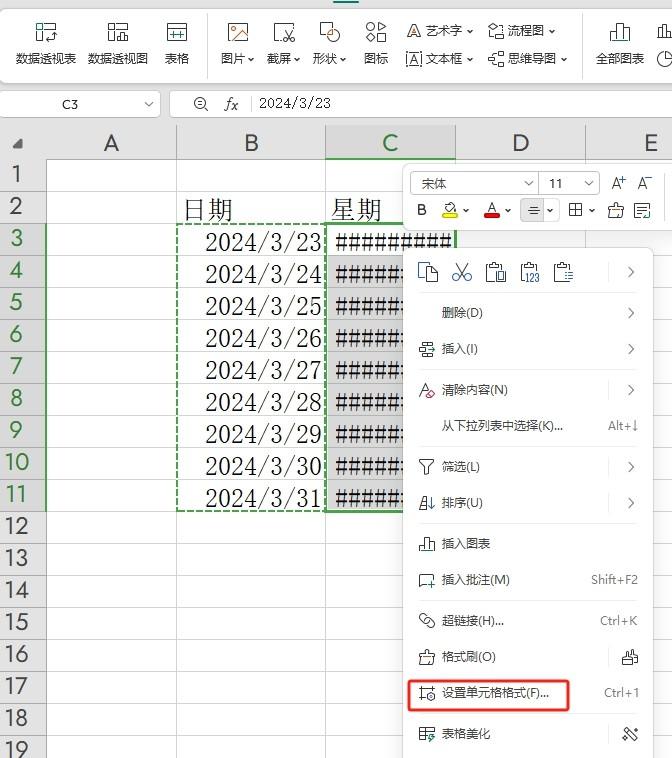Click cell containing 2024/3/31

click(251, 496)
